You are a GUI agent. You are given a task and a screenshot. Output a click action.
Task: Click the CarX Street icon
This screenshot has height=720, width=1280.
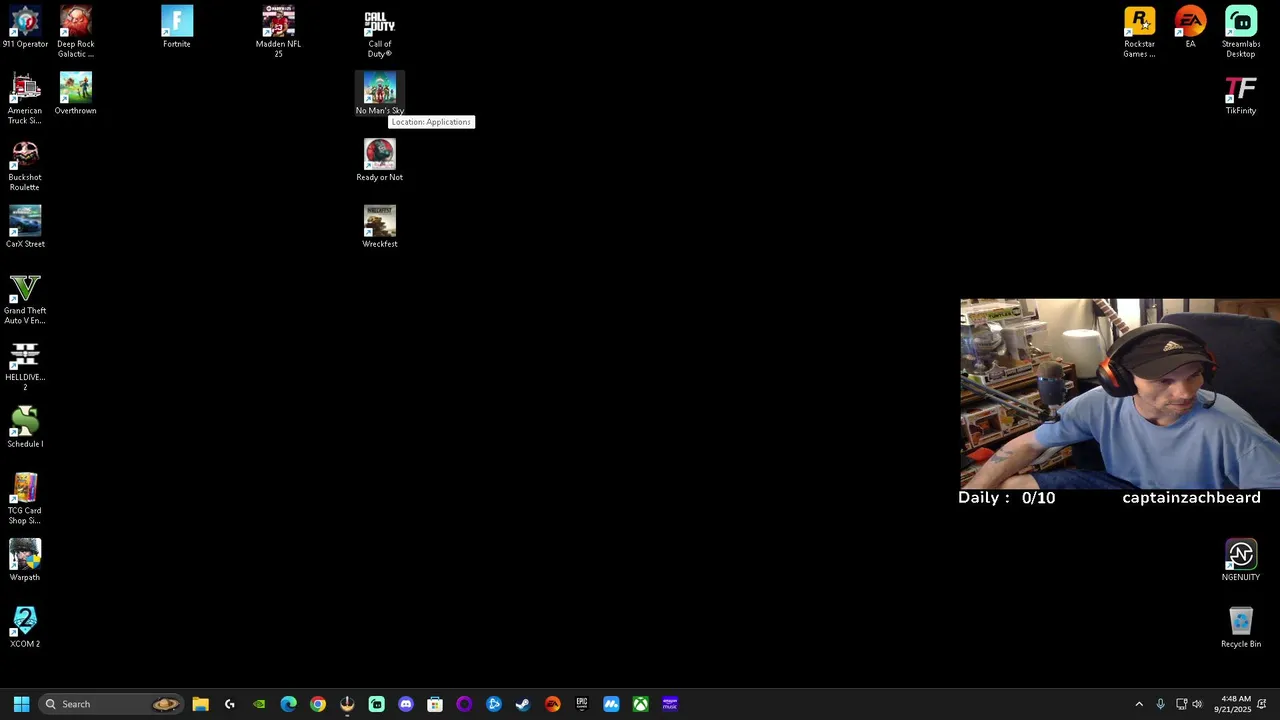tap(25, 227)
